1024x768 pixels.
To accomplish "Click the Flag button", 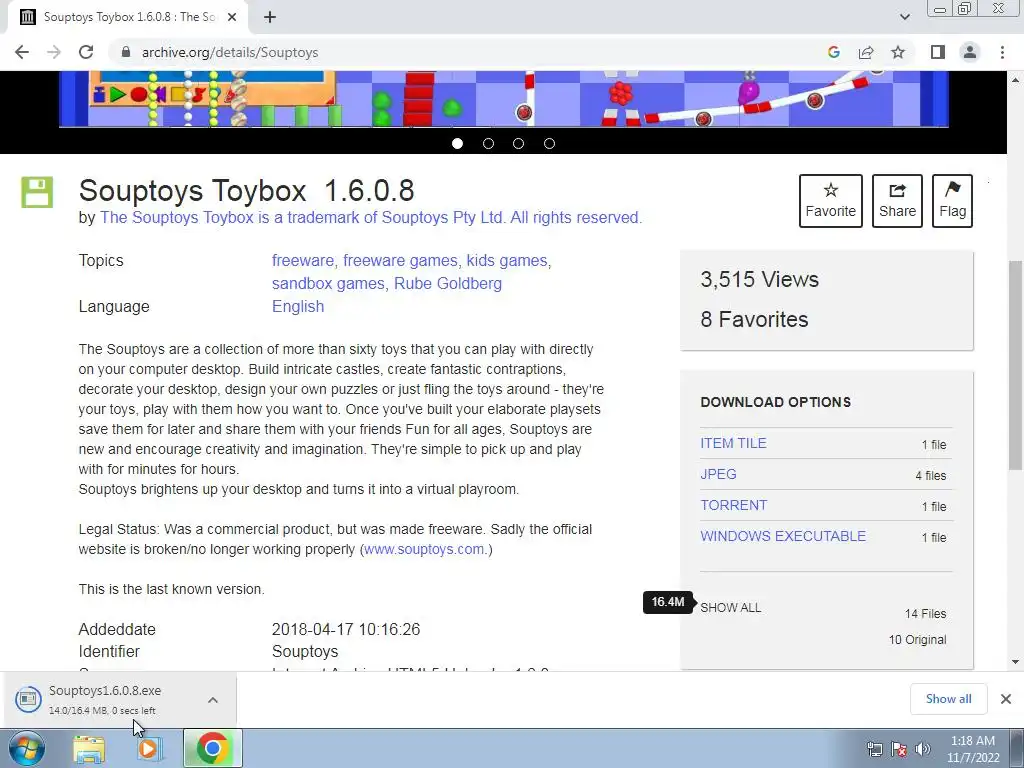I will tap(952, 200).
